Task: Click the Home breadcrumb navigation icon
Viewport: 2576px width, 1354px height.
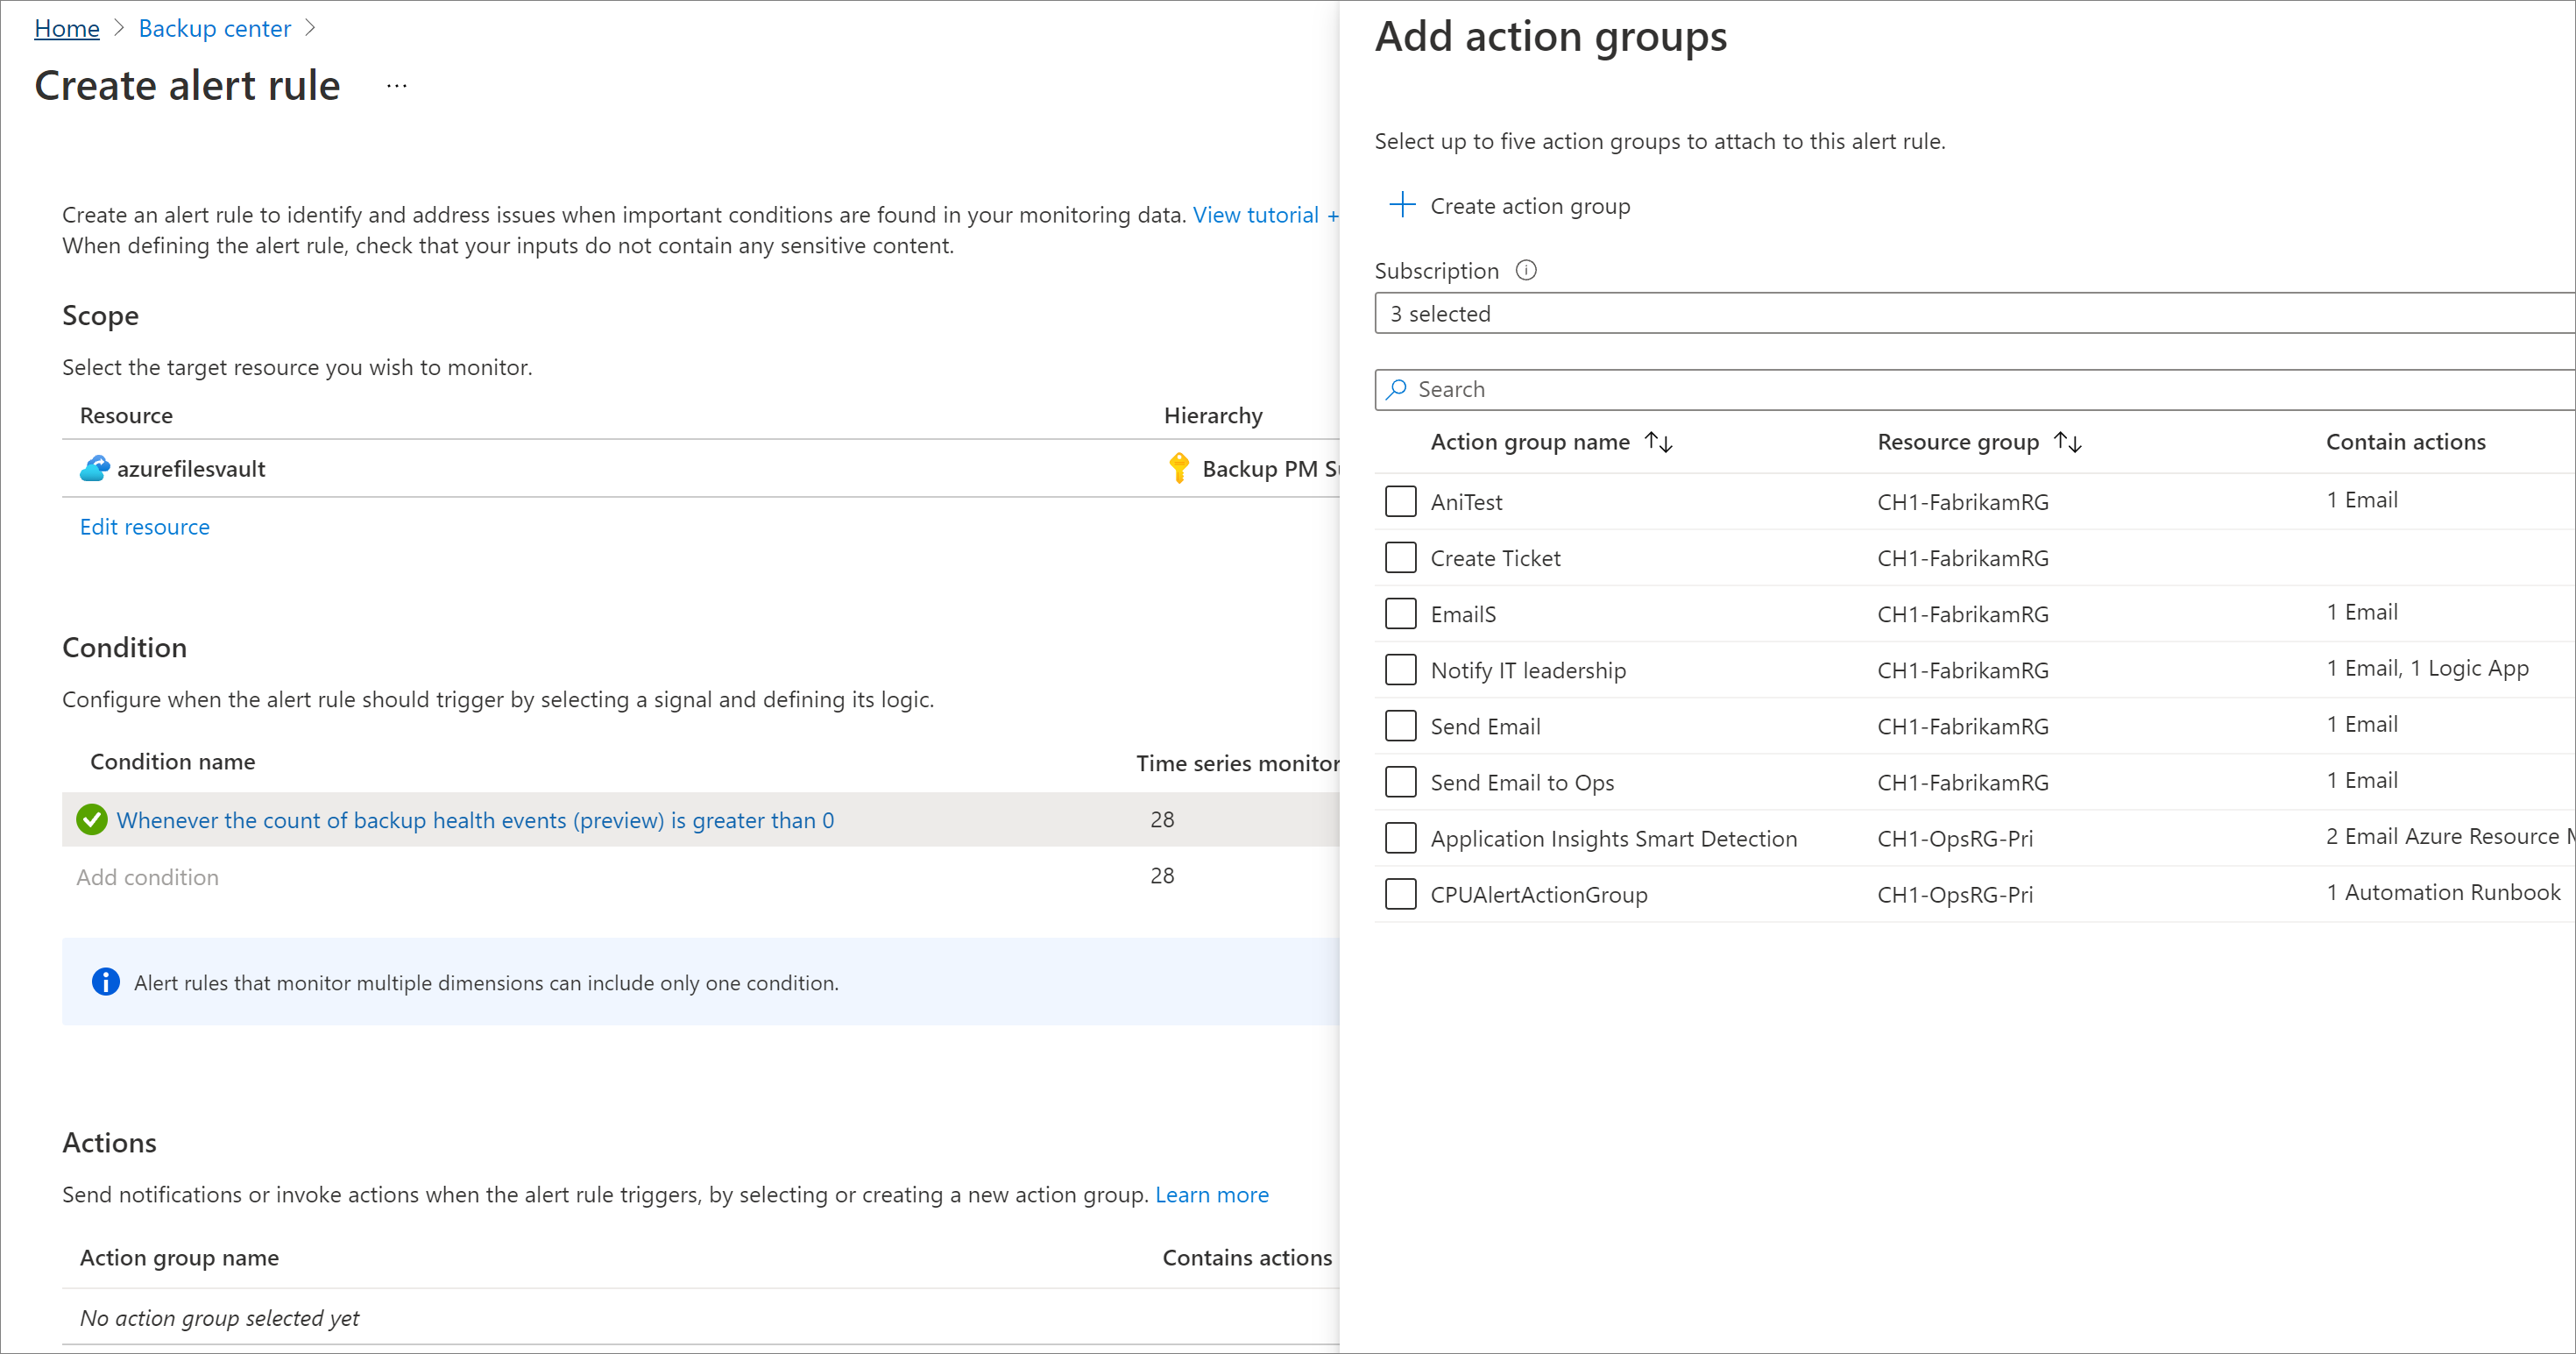Action: pos(63,29)
